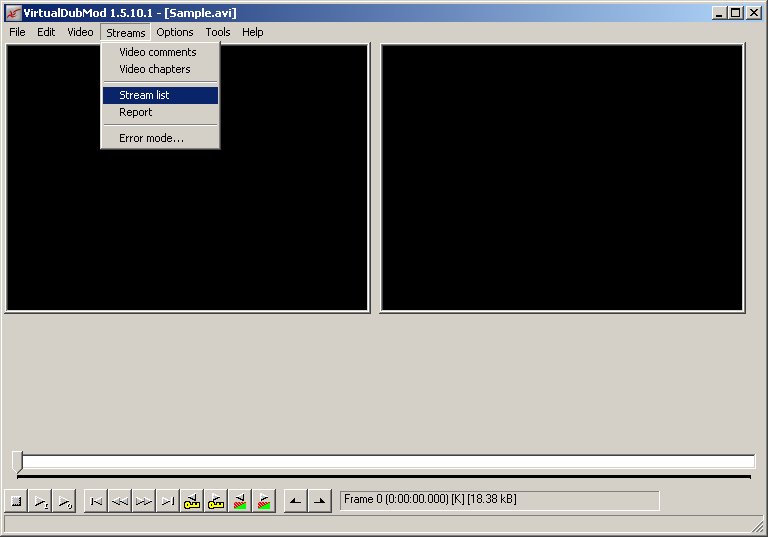The width and height of the screenshot is (768, 537).
Task: Close the VirtualDubMod window
Action: click(754, 13)
